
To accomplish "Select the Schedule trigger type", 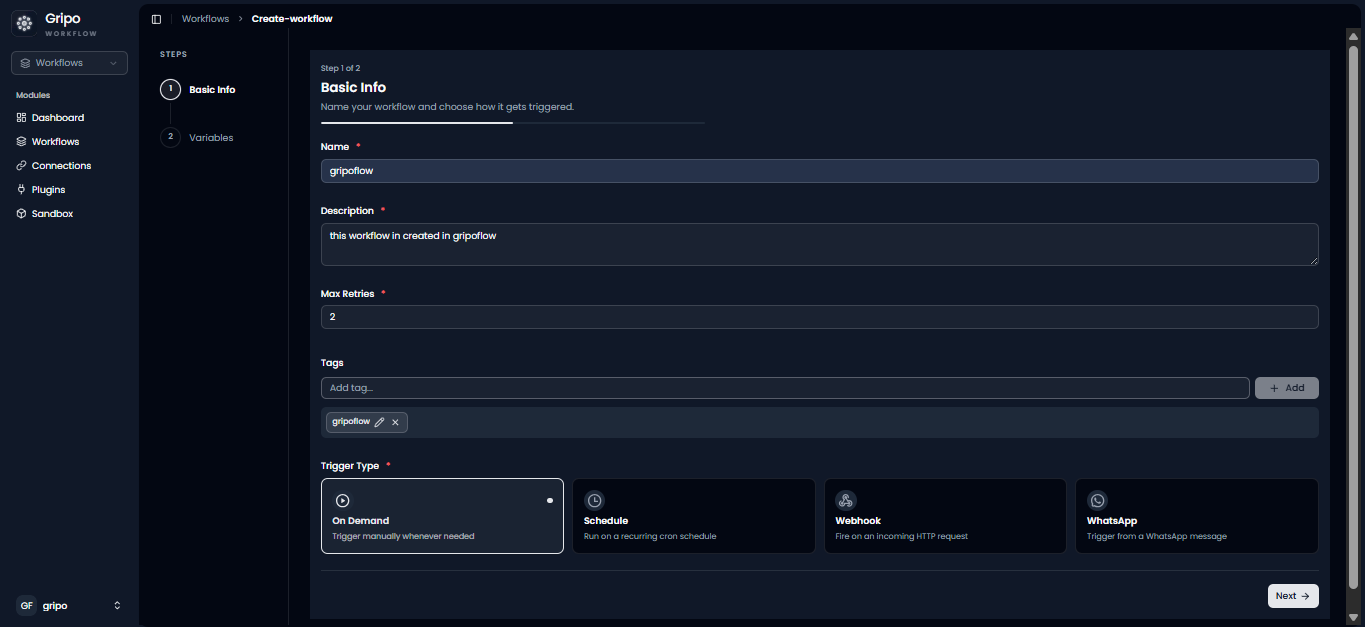I will point(694,516).
